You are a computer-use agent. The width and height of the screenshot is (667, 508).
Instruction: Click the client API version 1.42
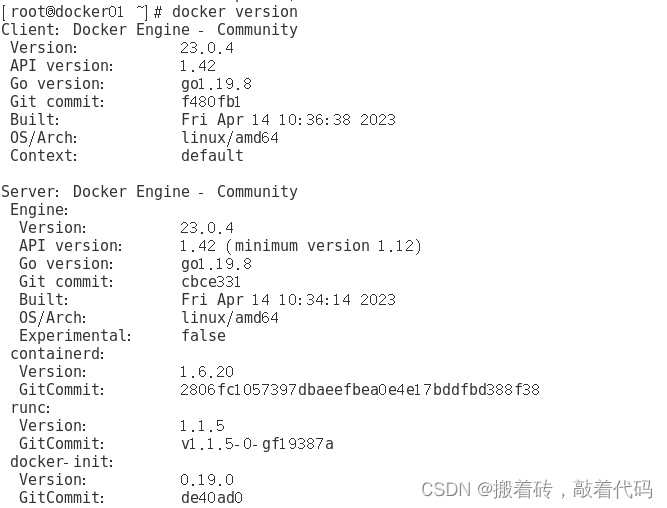point(198,66)
